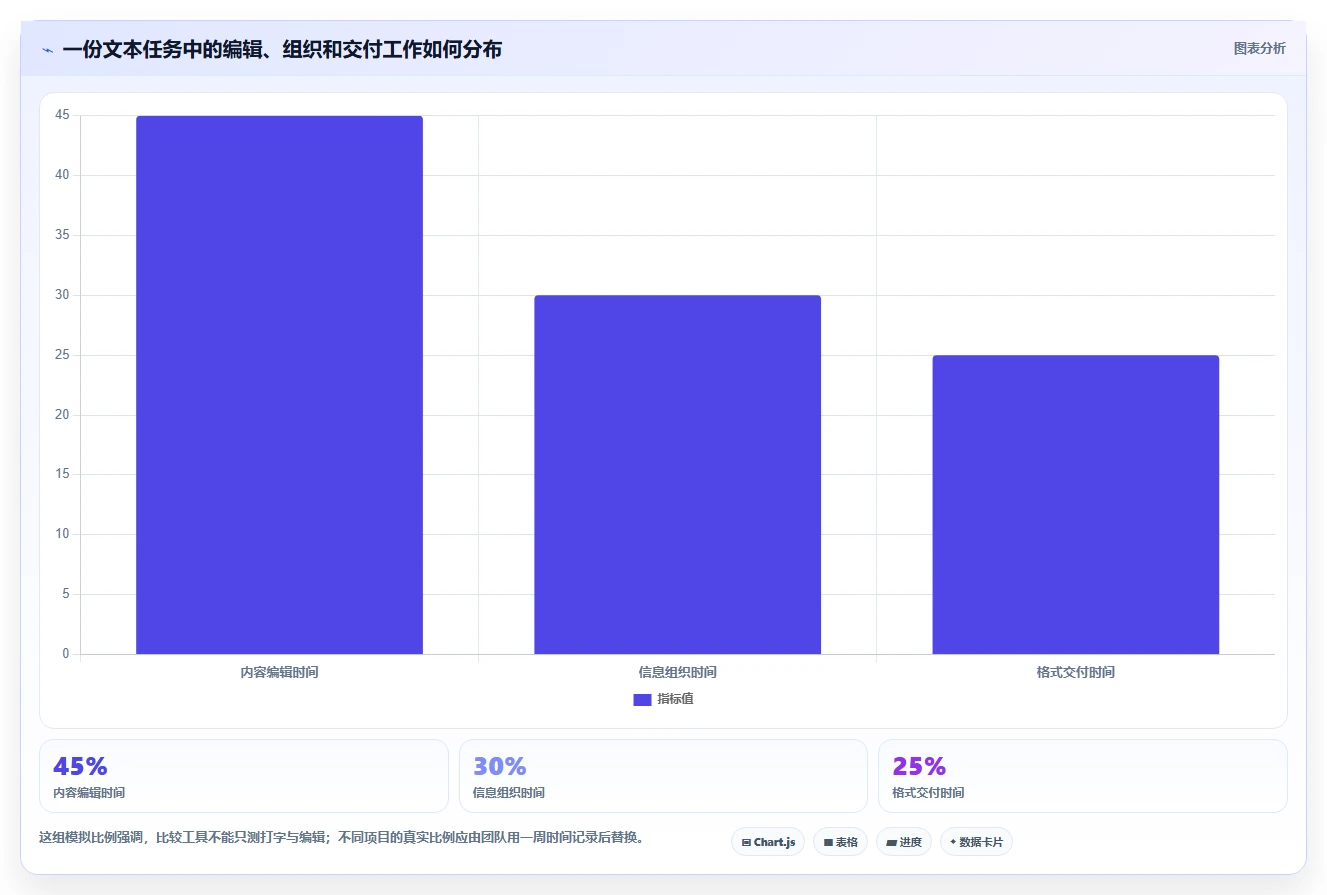1327x895 pixels.
Task: Click the y-axis value 30
Action: click(x=63, y=295)
